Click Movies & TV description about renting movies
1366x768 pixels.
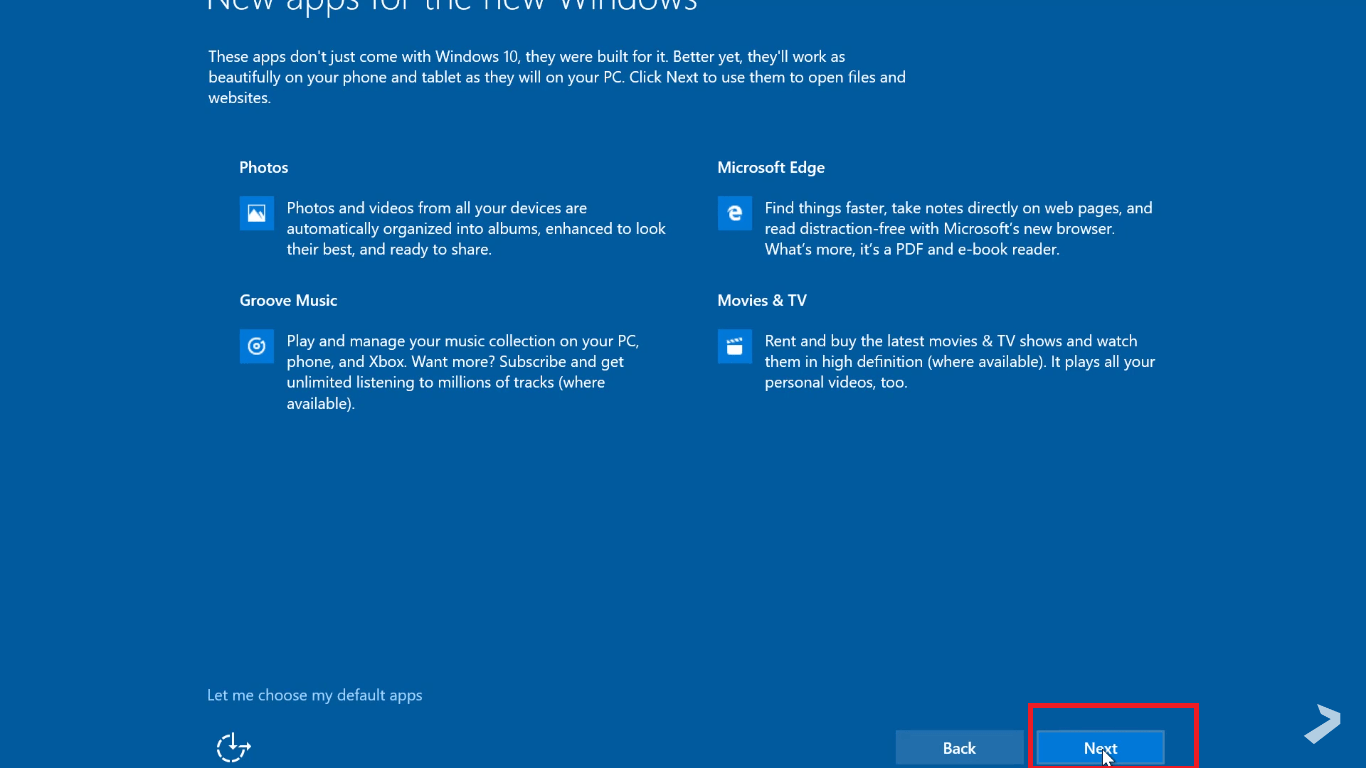coord(960,362)
